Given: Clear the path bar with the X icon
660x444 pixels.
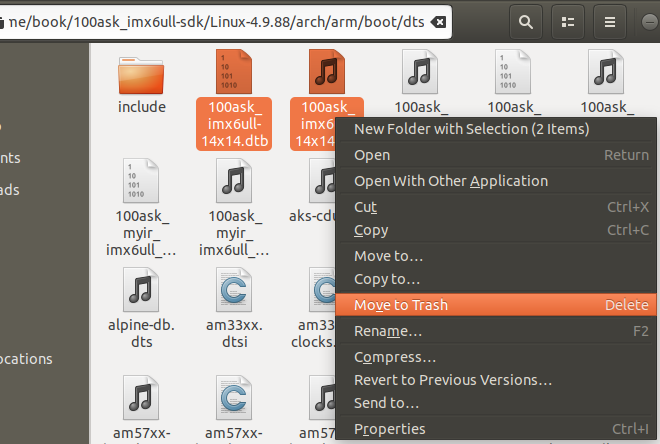Looking at the screenshot, I should (x=439, y=22).
